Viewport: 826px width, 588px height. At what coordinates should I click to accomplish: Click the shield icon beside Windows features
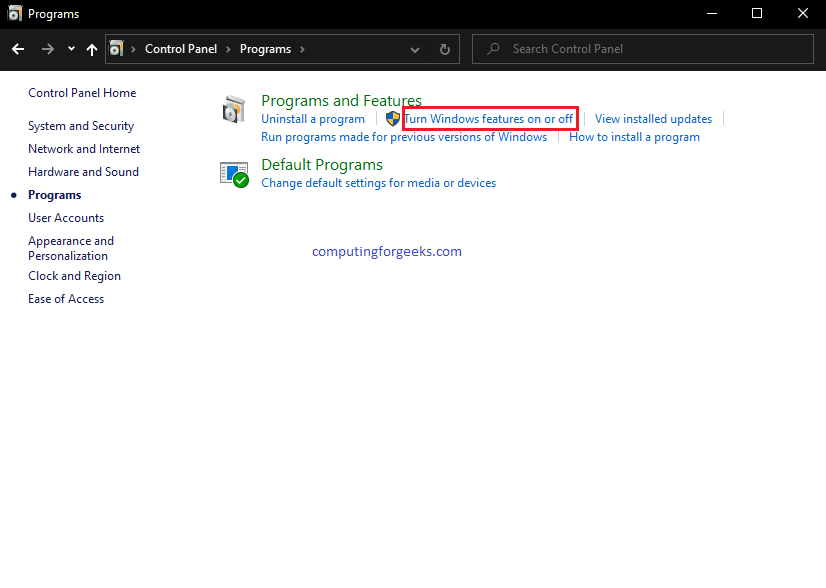pos(392,119)
